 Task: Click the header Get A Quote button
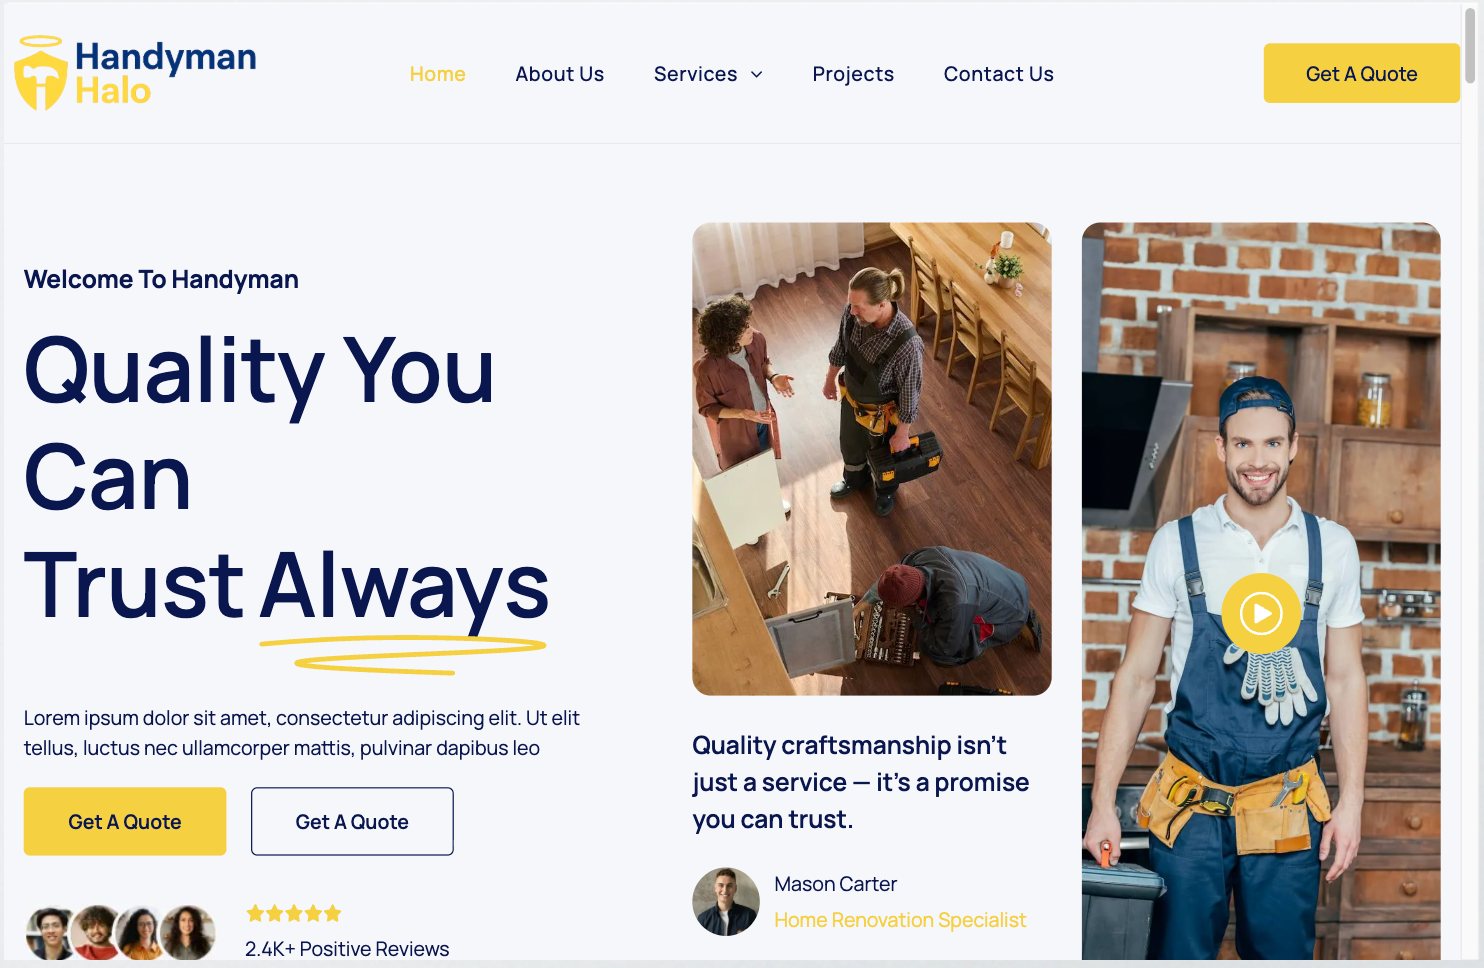tap(1361, 73)
